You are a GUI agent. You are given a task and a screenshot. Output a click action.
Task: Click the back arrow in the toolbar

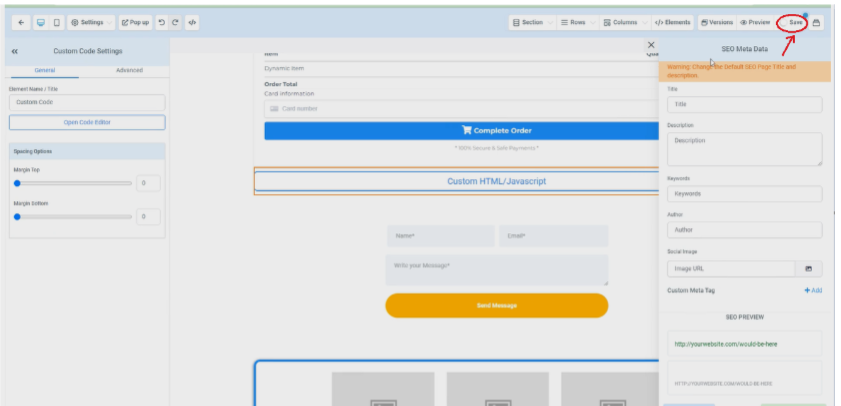pos(22,22)
